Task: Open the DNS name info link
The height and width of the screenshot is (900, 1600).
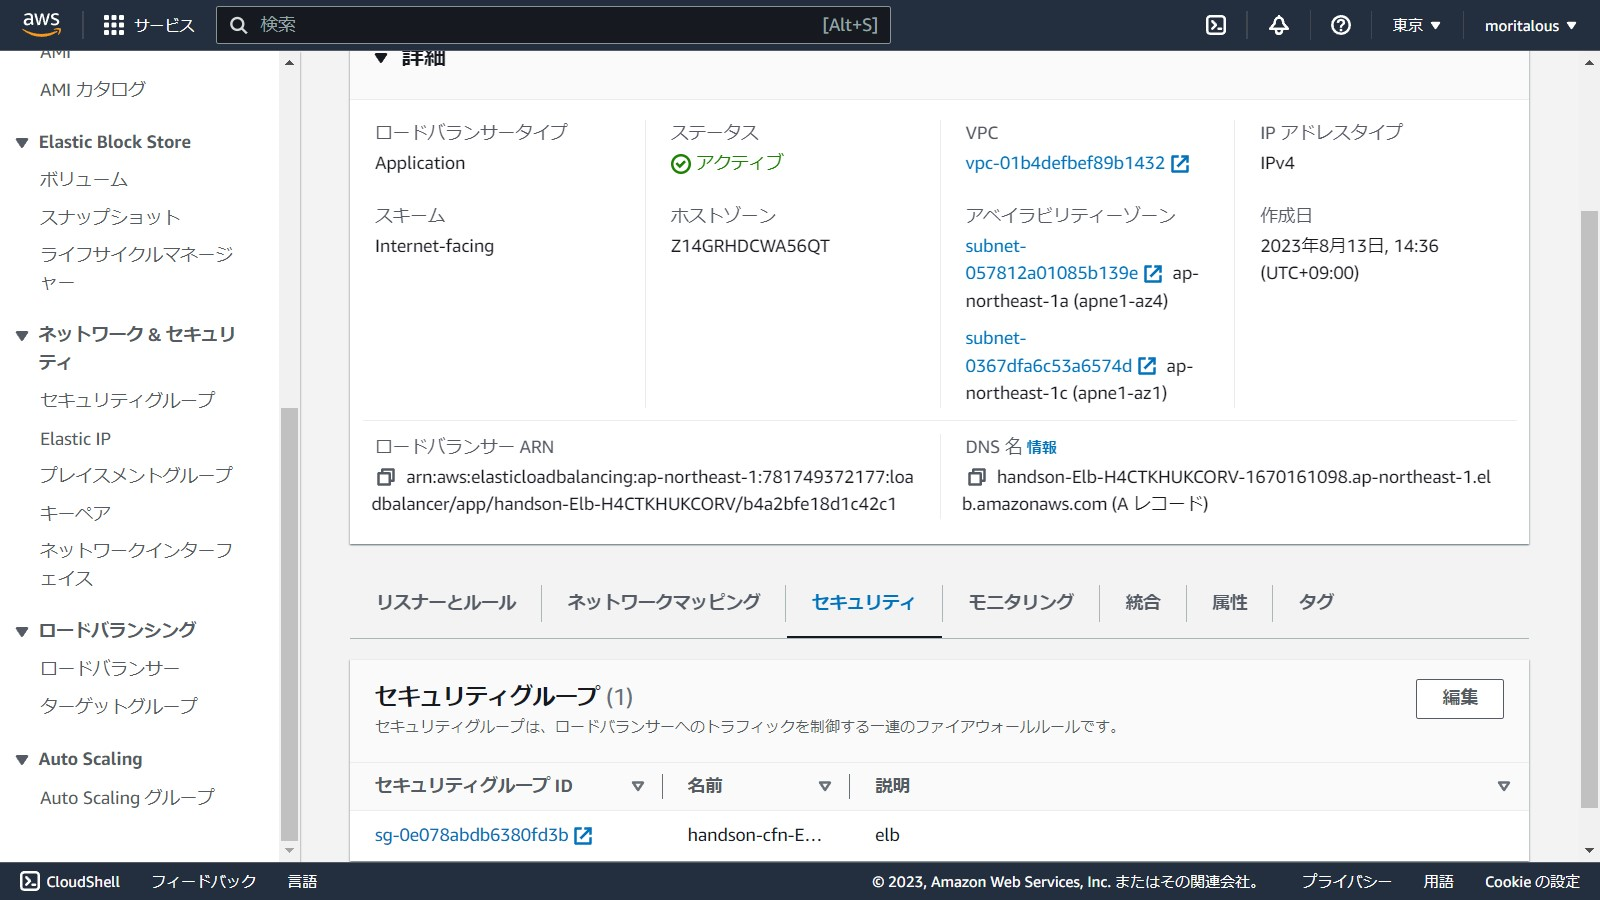Action: coord(1041,447)
